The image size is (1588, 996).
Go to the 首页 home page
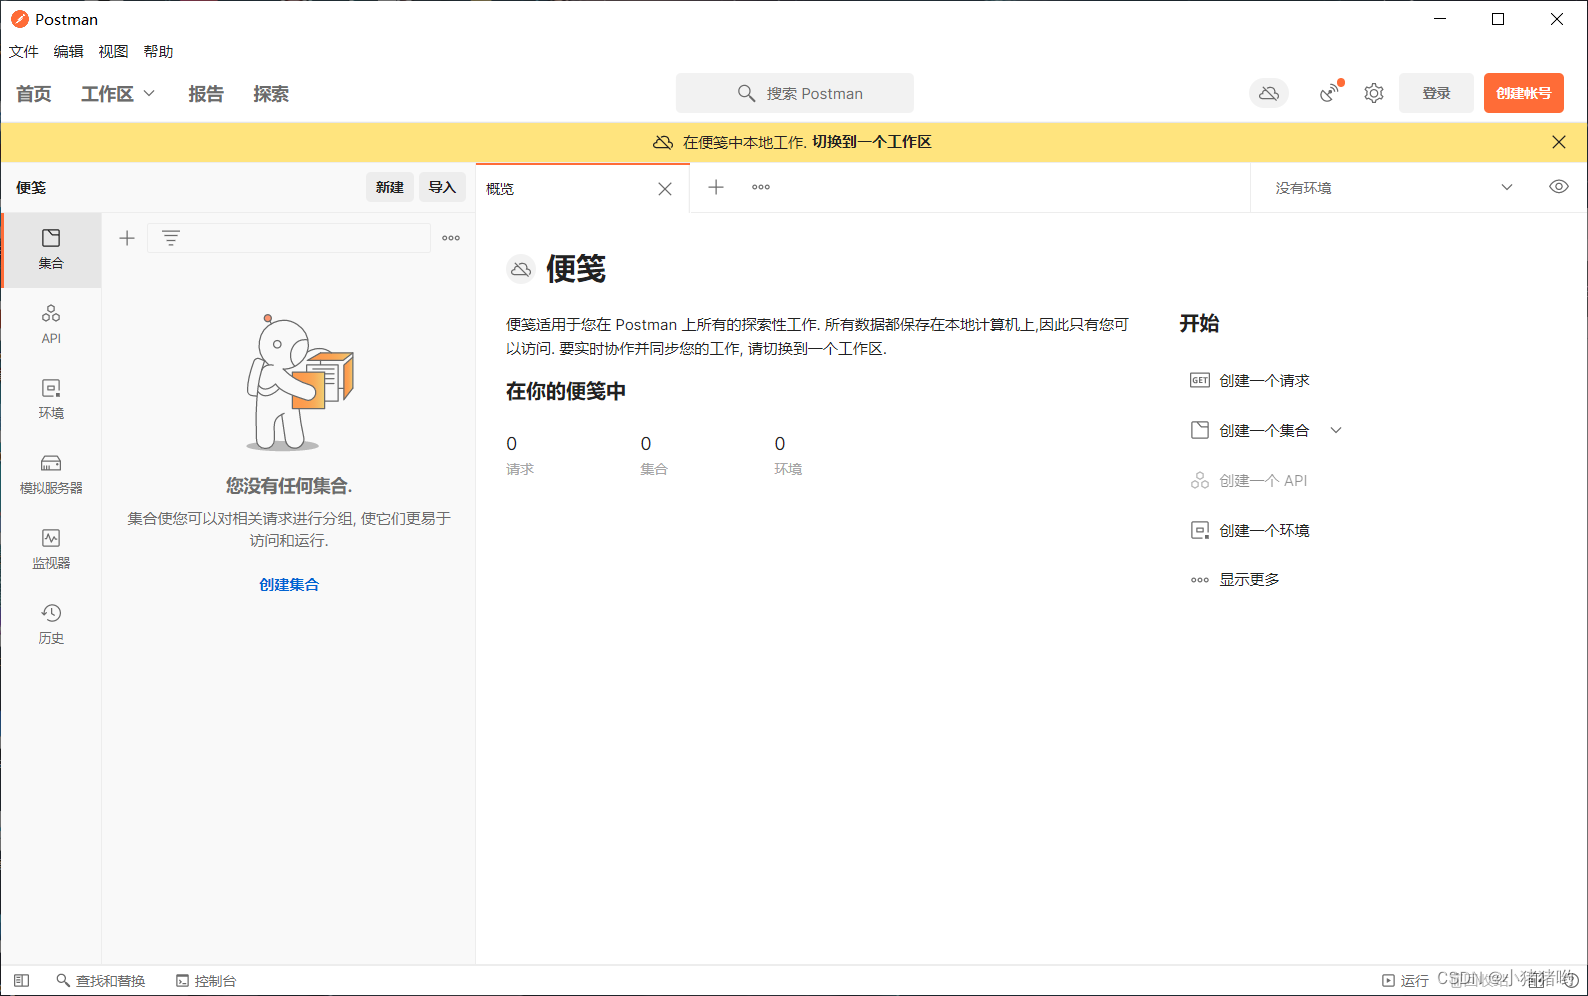[34, 94]
